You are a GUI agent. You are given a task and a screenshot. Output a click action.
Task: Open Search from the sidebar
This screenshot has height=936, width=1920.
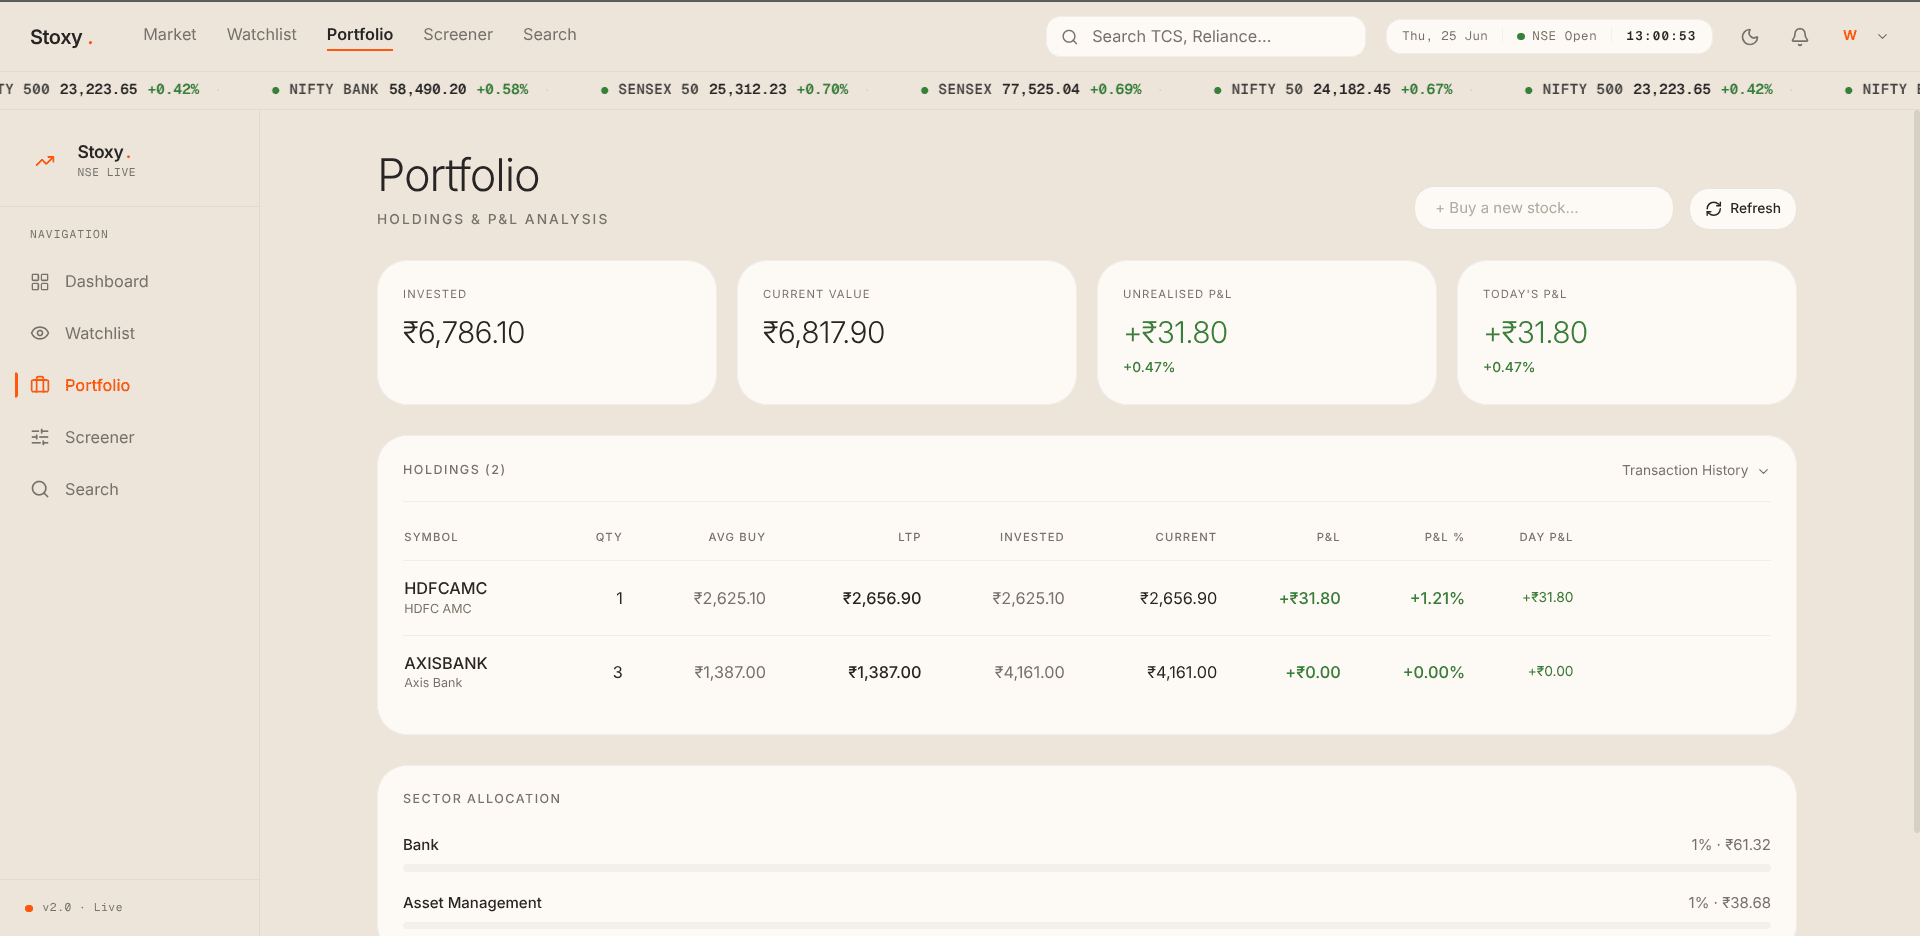pos(130,490)
